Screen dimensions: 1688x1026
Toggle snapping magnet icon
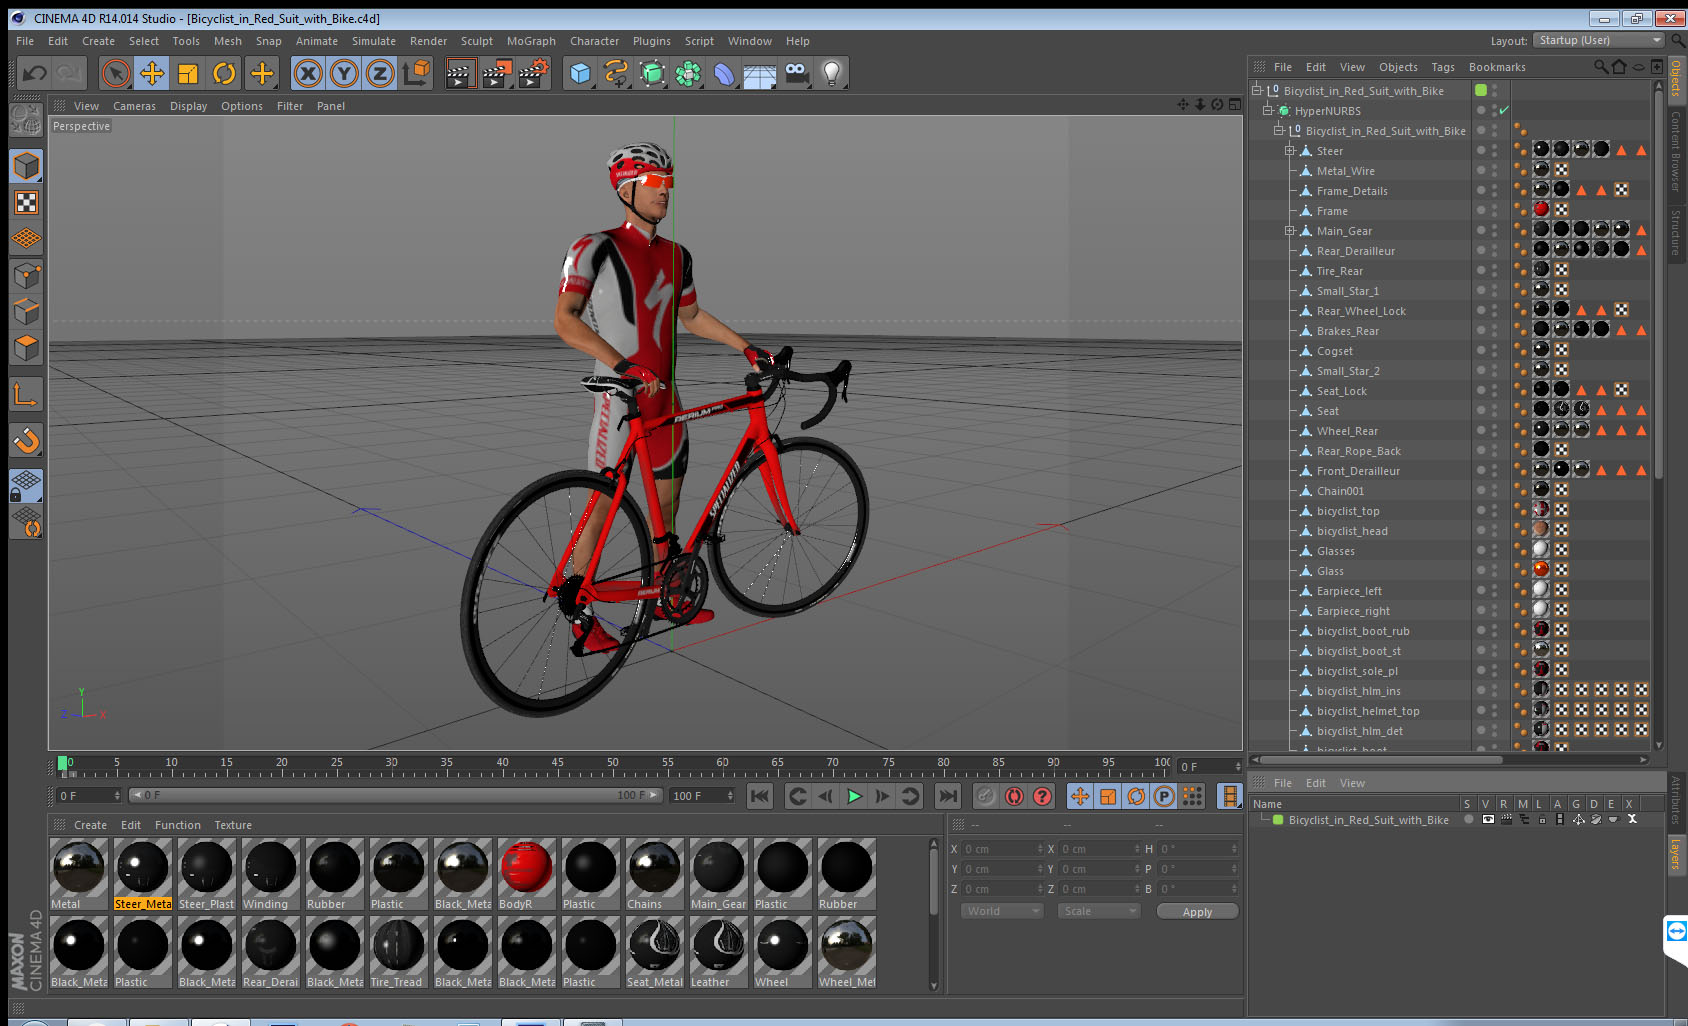(x=26, y=440)
